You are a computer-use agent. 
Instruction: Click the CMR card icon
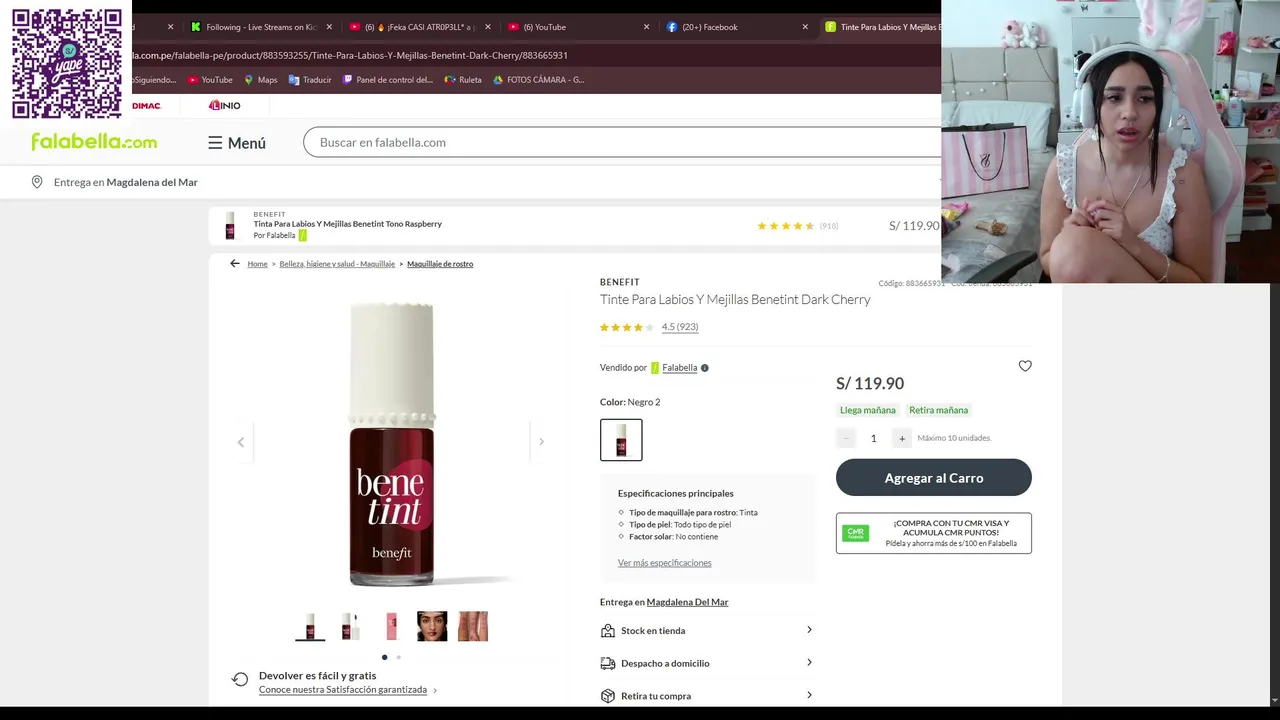[x=855, y=533]
